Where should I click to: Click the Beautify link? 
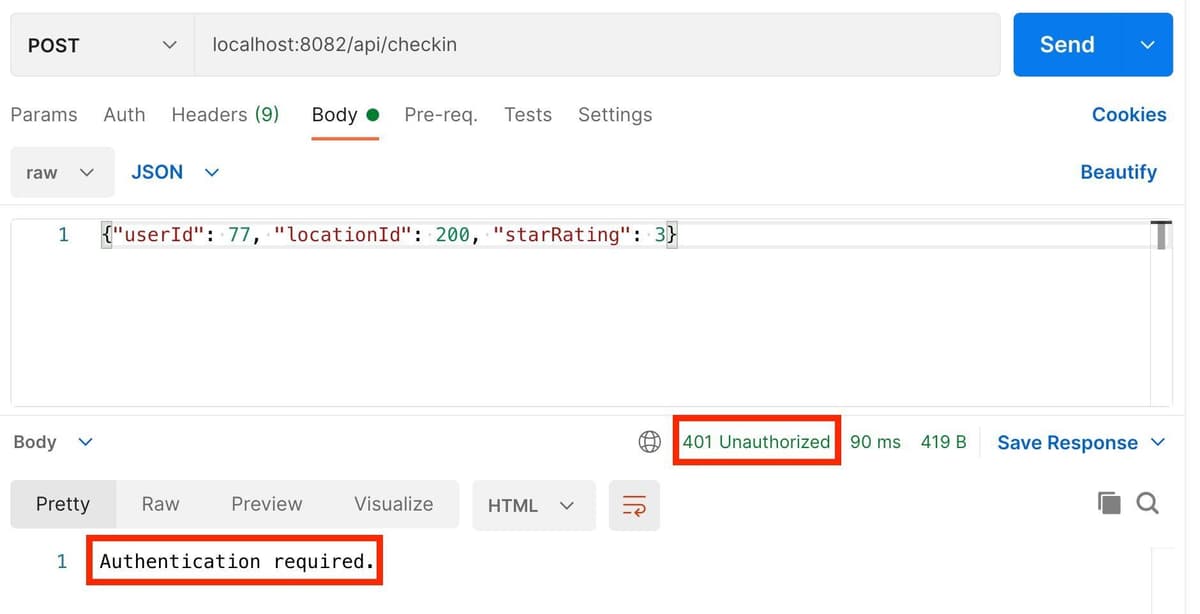[1118, 172]
